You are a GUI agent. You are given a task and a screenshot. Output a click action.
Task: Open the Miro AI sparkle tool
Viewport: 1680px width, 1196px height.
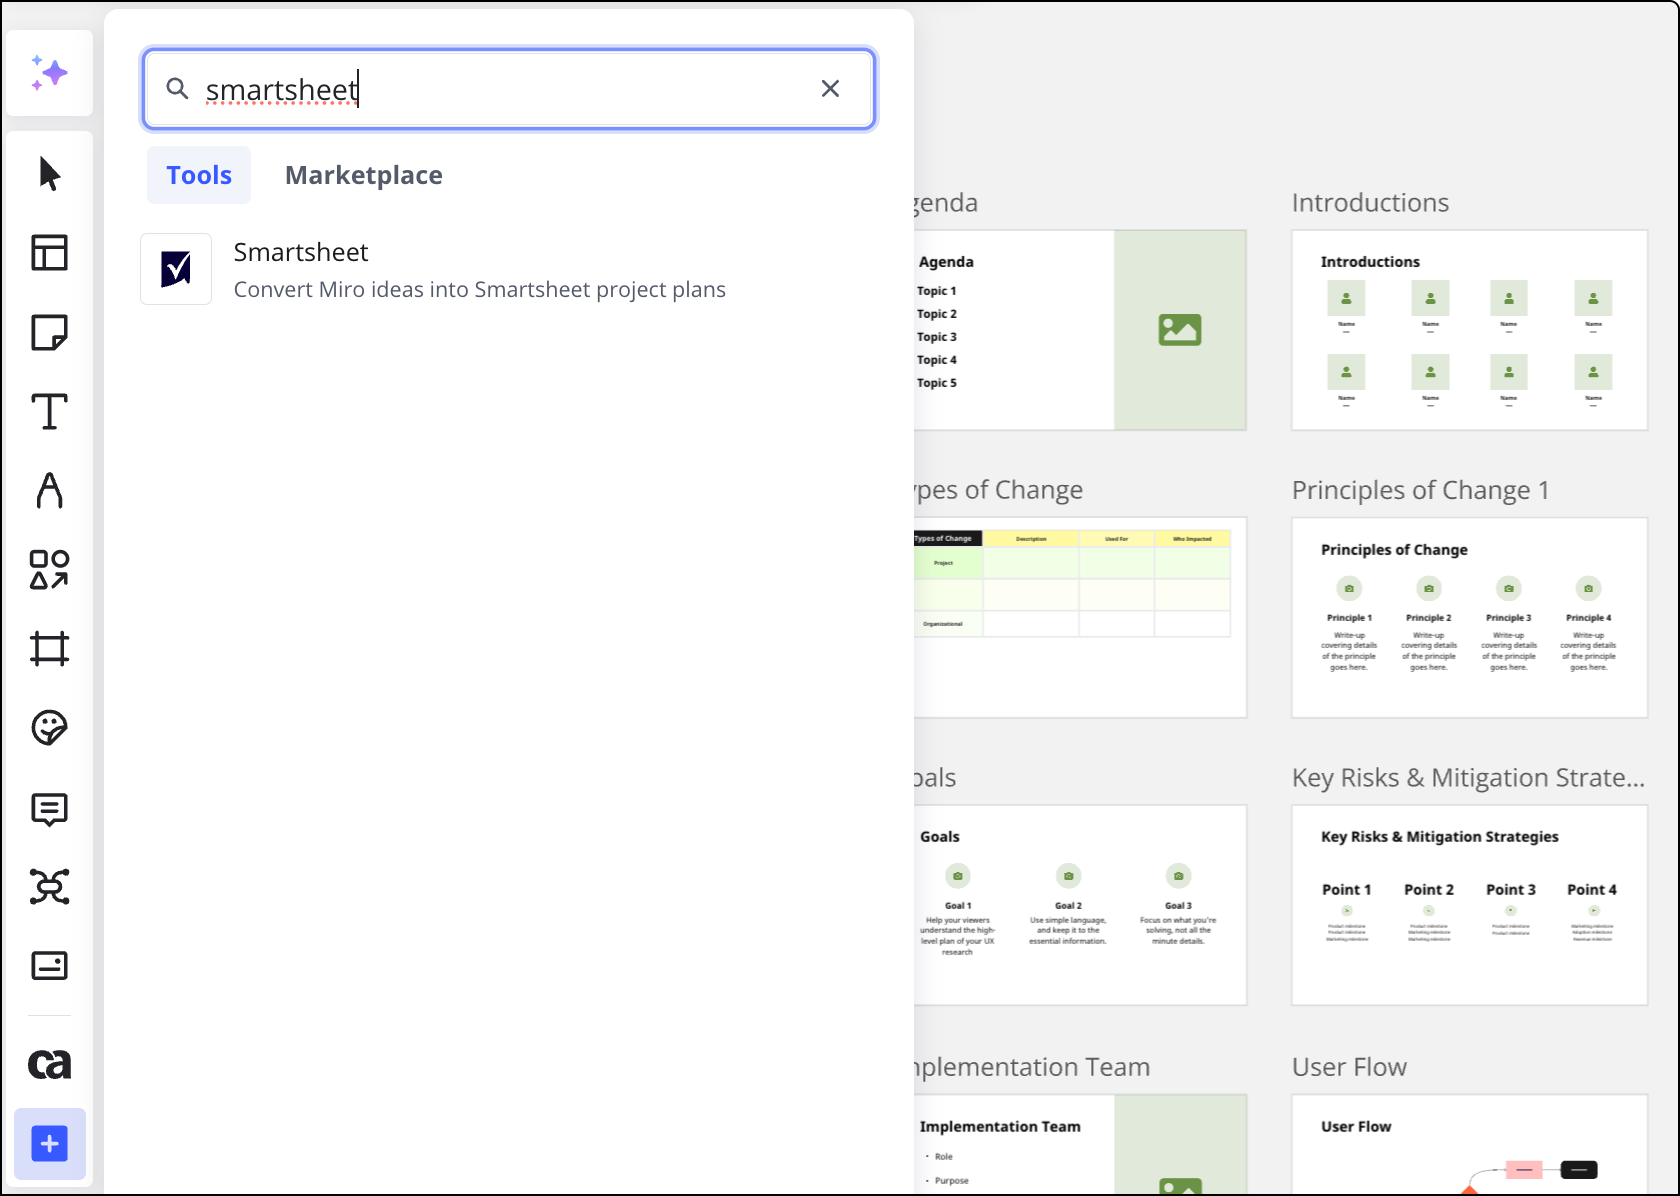pyautogui.click(x=49, y=73)
